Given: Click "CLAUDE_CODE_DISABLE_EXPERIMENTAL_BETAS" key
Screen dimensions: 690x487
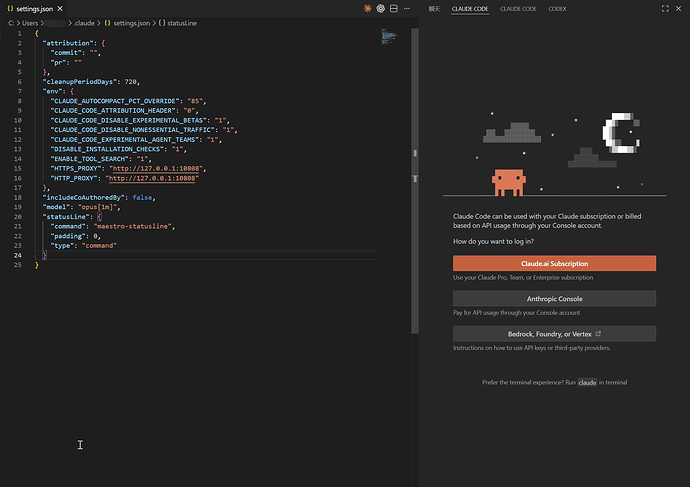Looking at the screenshot, I should (x=128, y=121).
